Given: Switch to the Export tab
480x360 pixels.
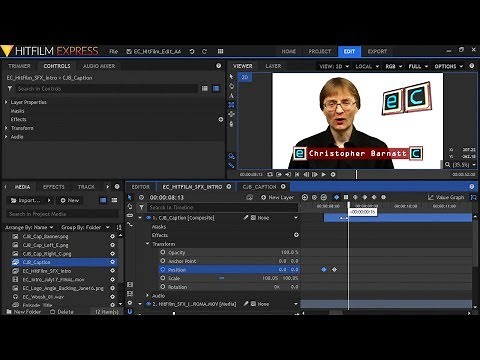Looking at the screenshot, I should 377,51.
